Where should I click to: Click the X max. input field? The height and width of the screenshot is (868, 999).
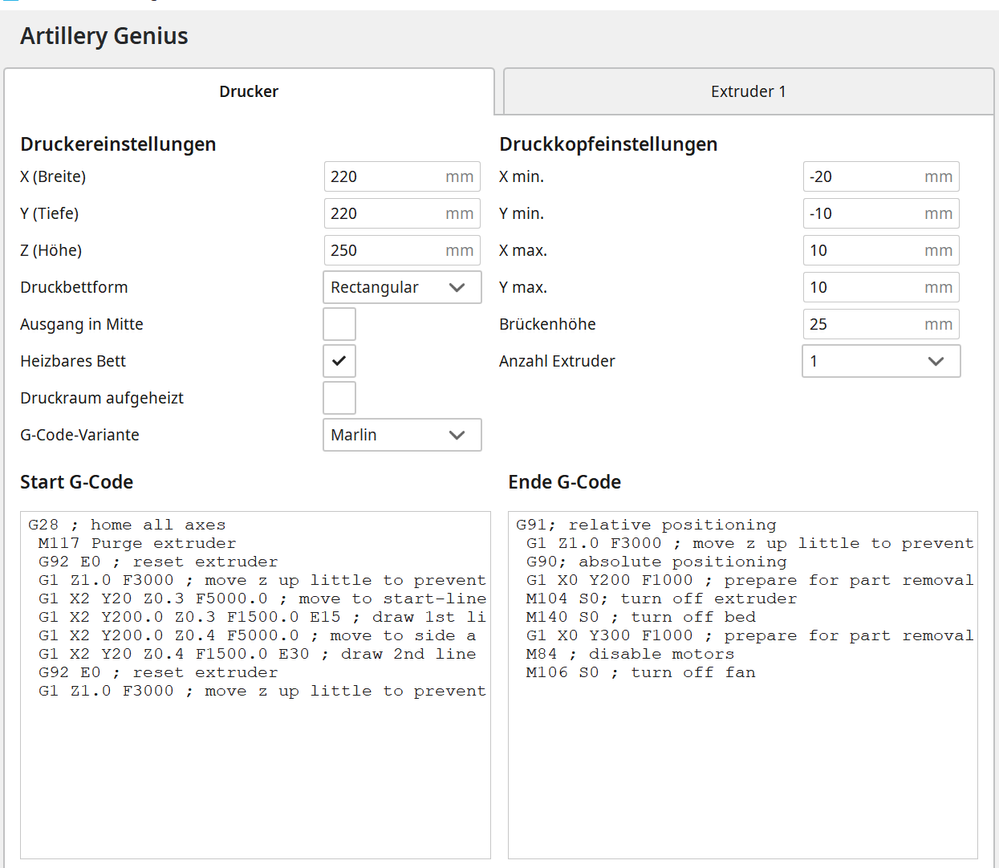881,250
